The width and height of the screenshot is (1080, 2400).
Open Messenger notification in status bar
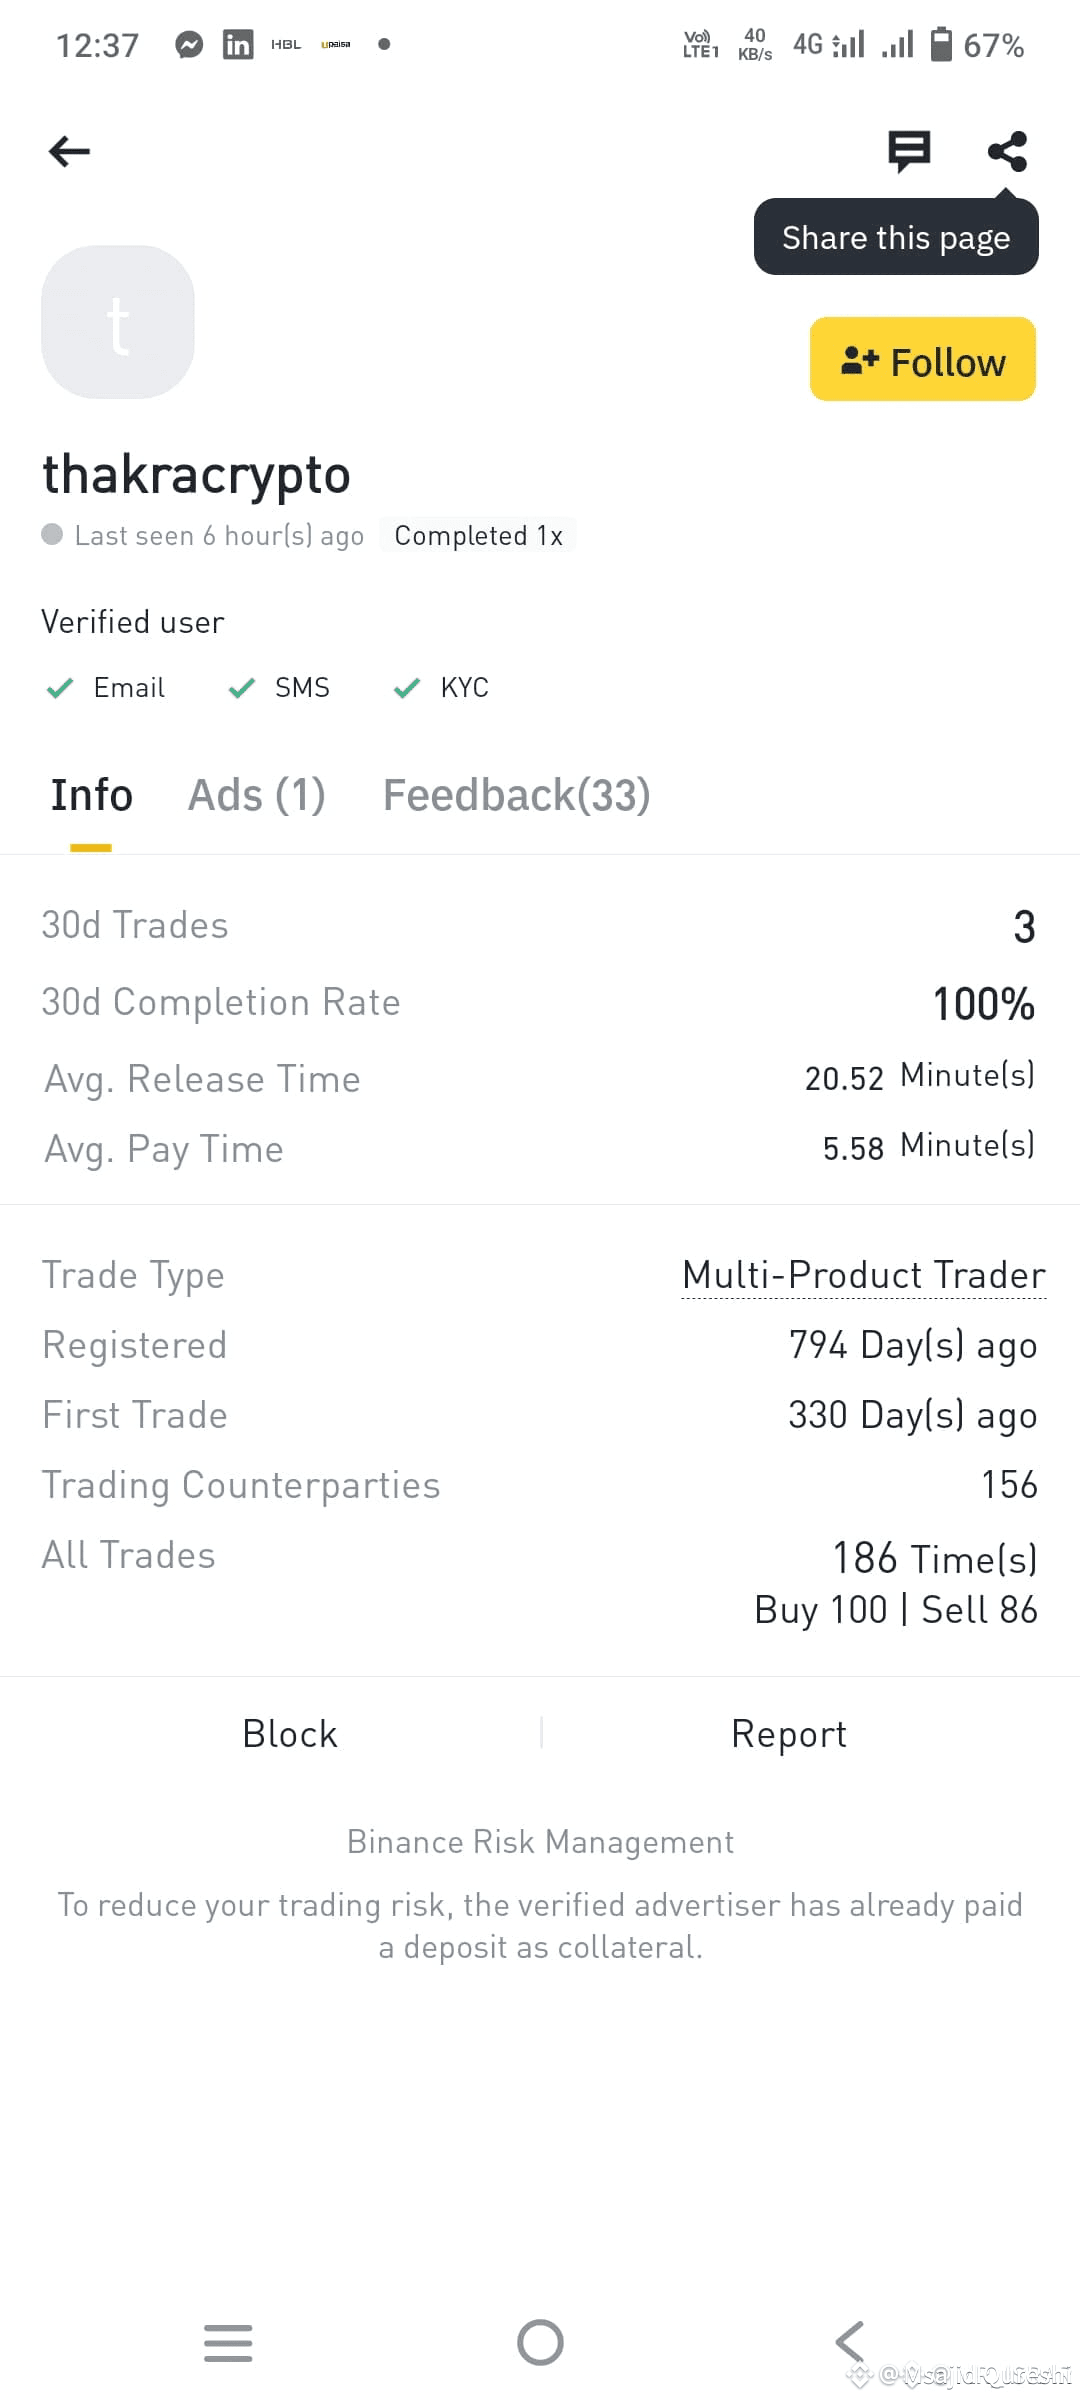pyautogui.click(x=189, y=45)
